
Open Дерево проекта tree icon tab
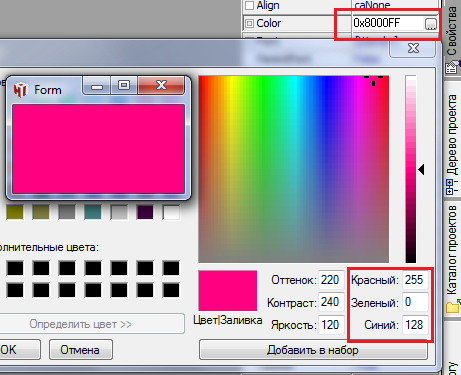(450, 187)
